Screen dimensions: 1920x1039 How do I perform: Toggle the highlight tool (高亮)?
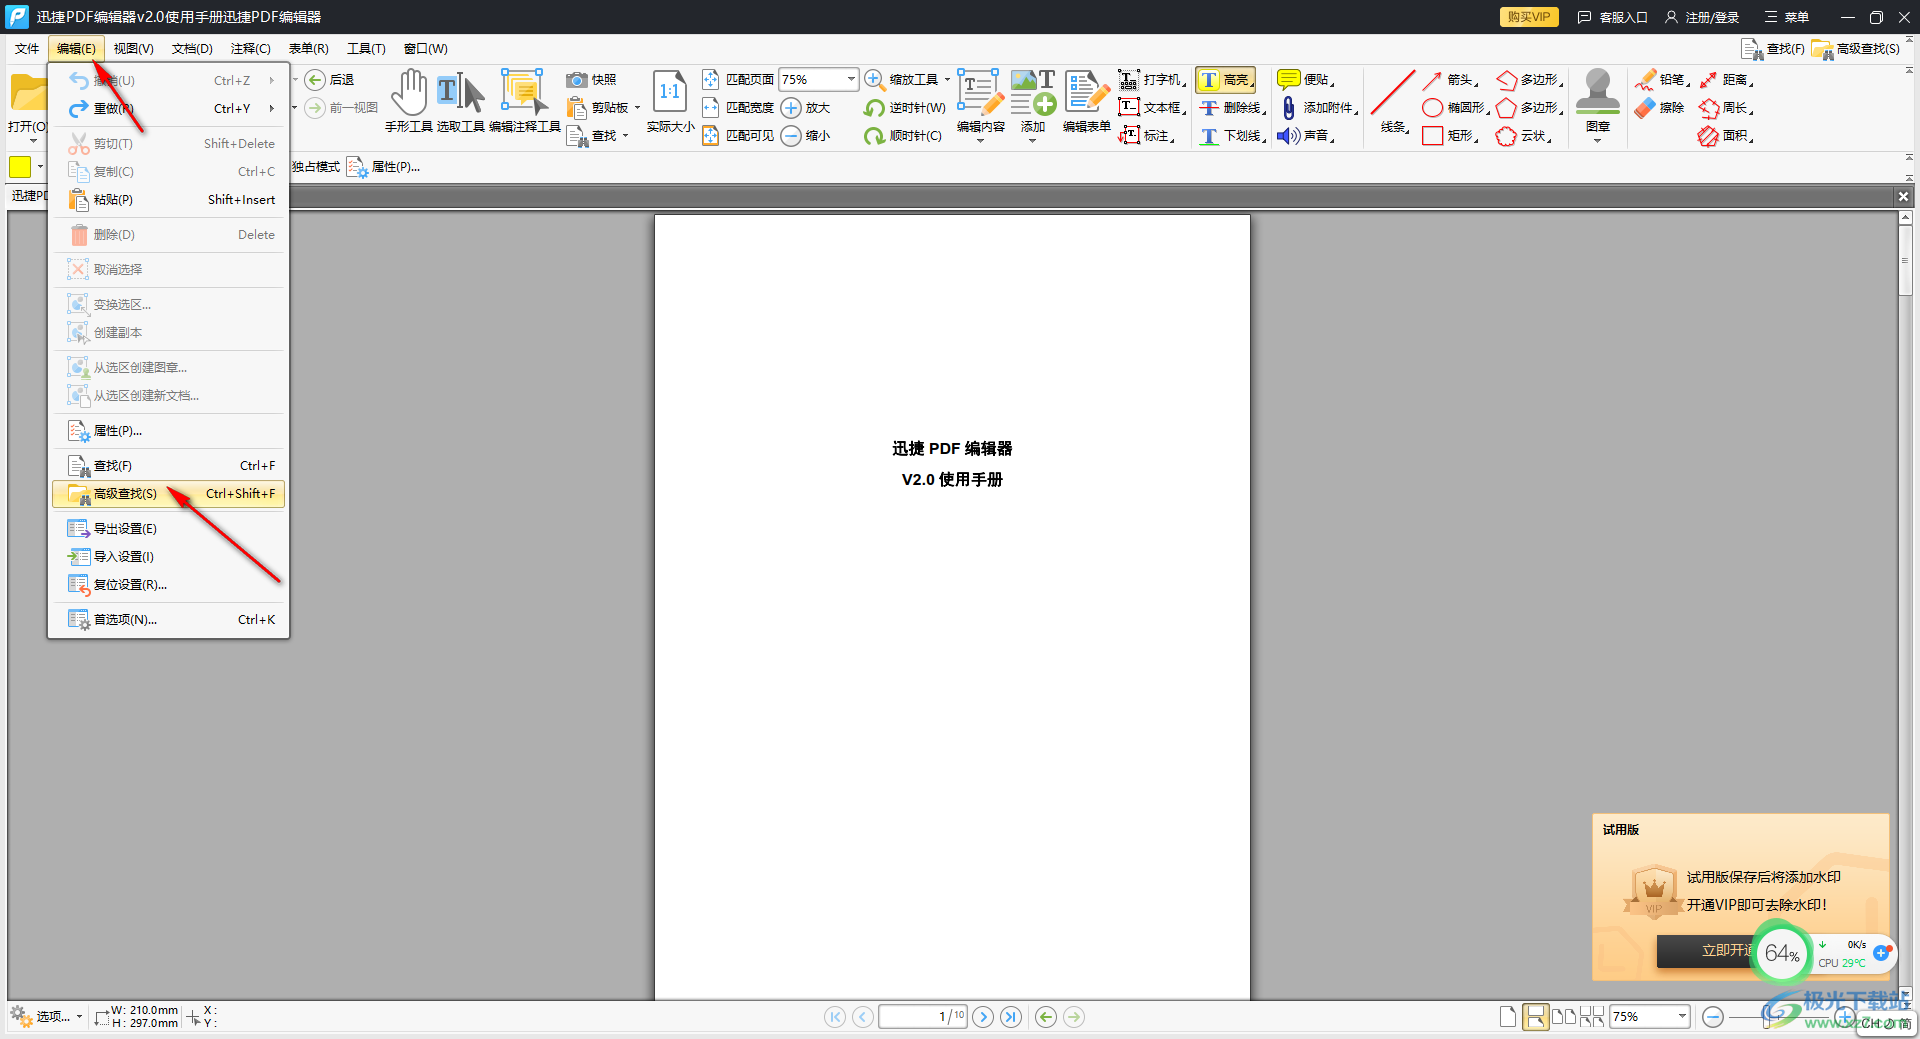point(1226,79)
